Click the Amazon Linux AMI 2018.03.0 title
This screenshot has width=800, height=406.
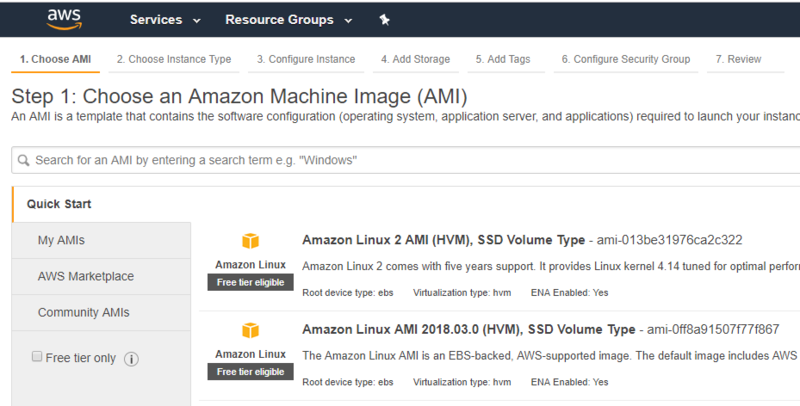[x=468, y=329]
